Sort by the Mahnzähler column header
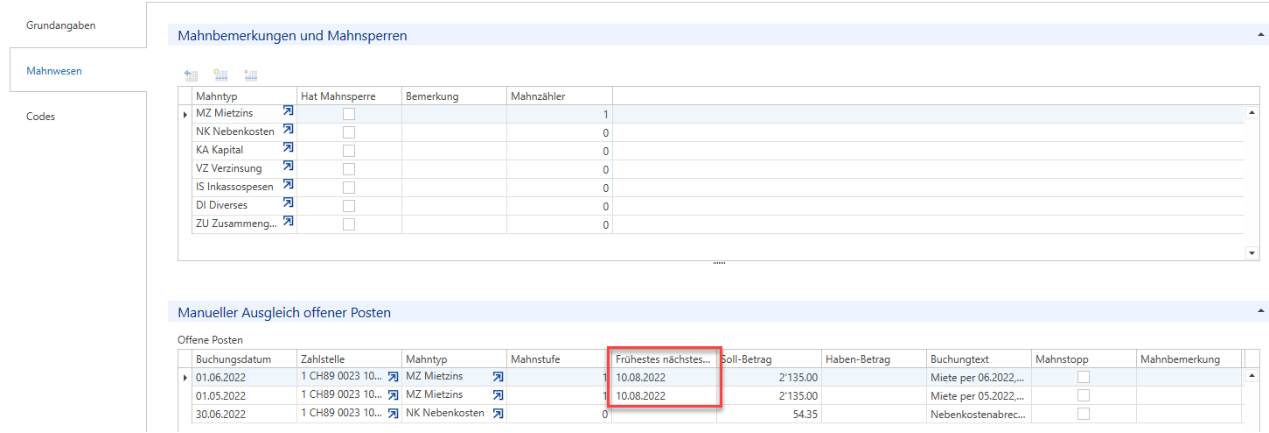1269x433 pixels. click(559, 95)
